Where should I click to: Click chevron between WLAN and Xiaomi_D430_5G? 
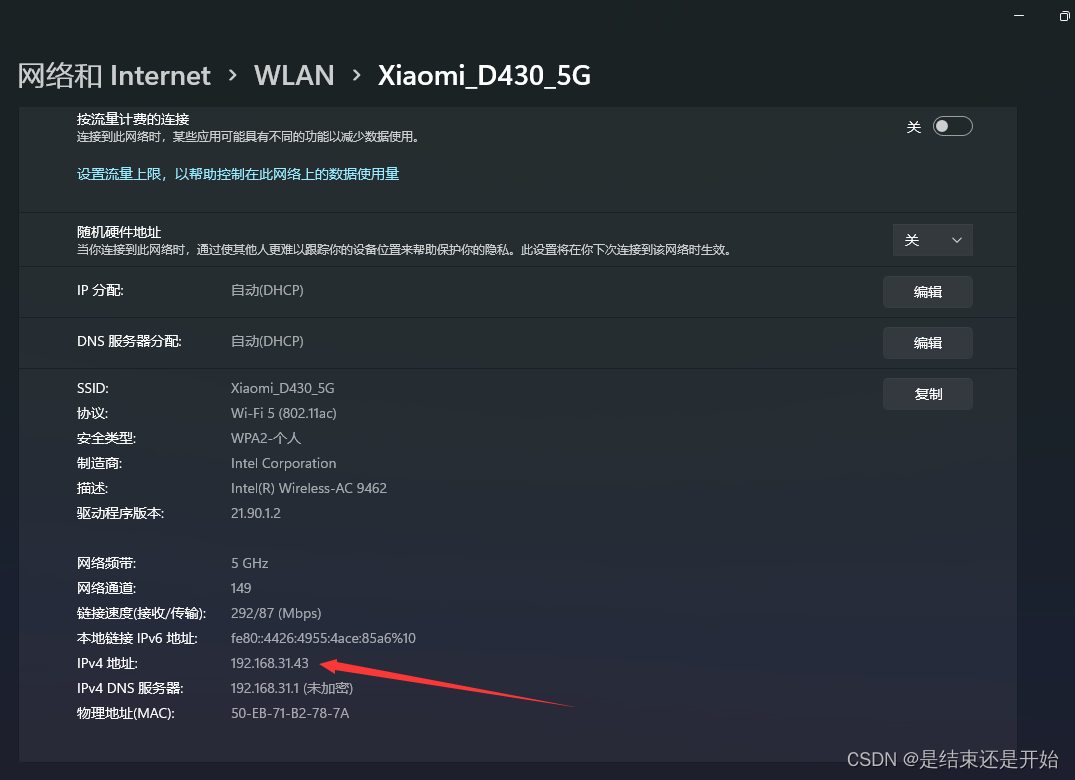coord(356,75)
